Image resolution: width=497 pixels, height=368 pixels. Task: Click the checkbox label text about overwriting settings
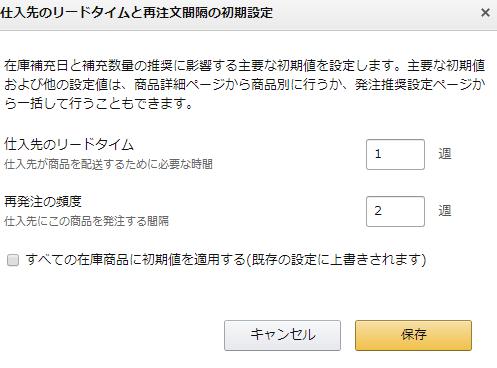tap(226, 259)
